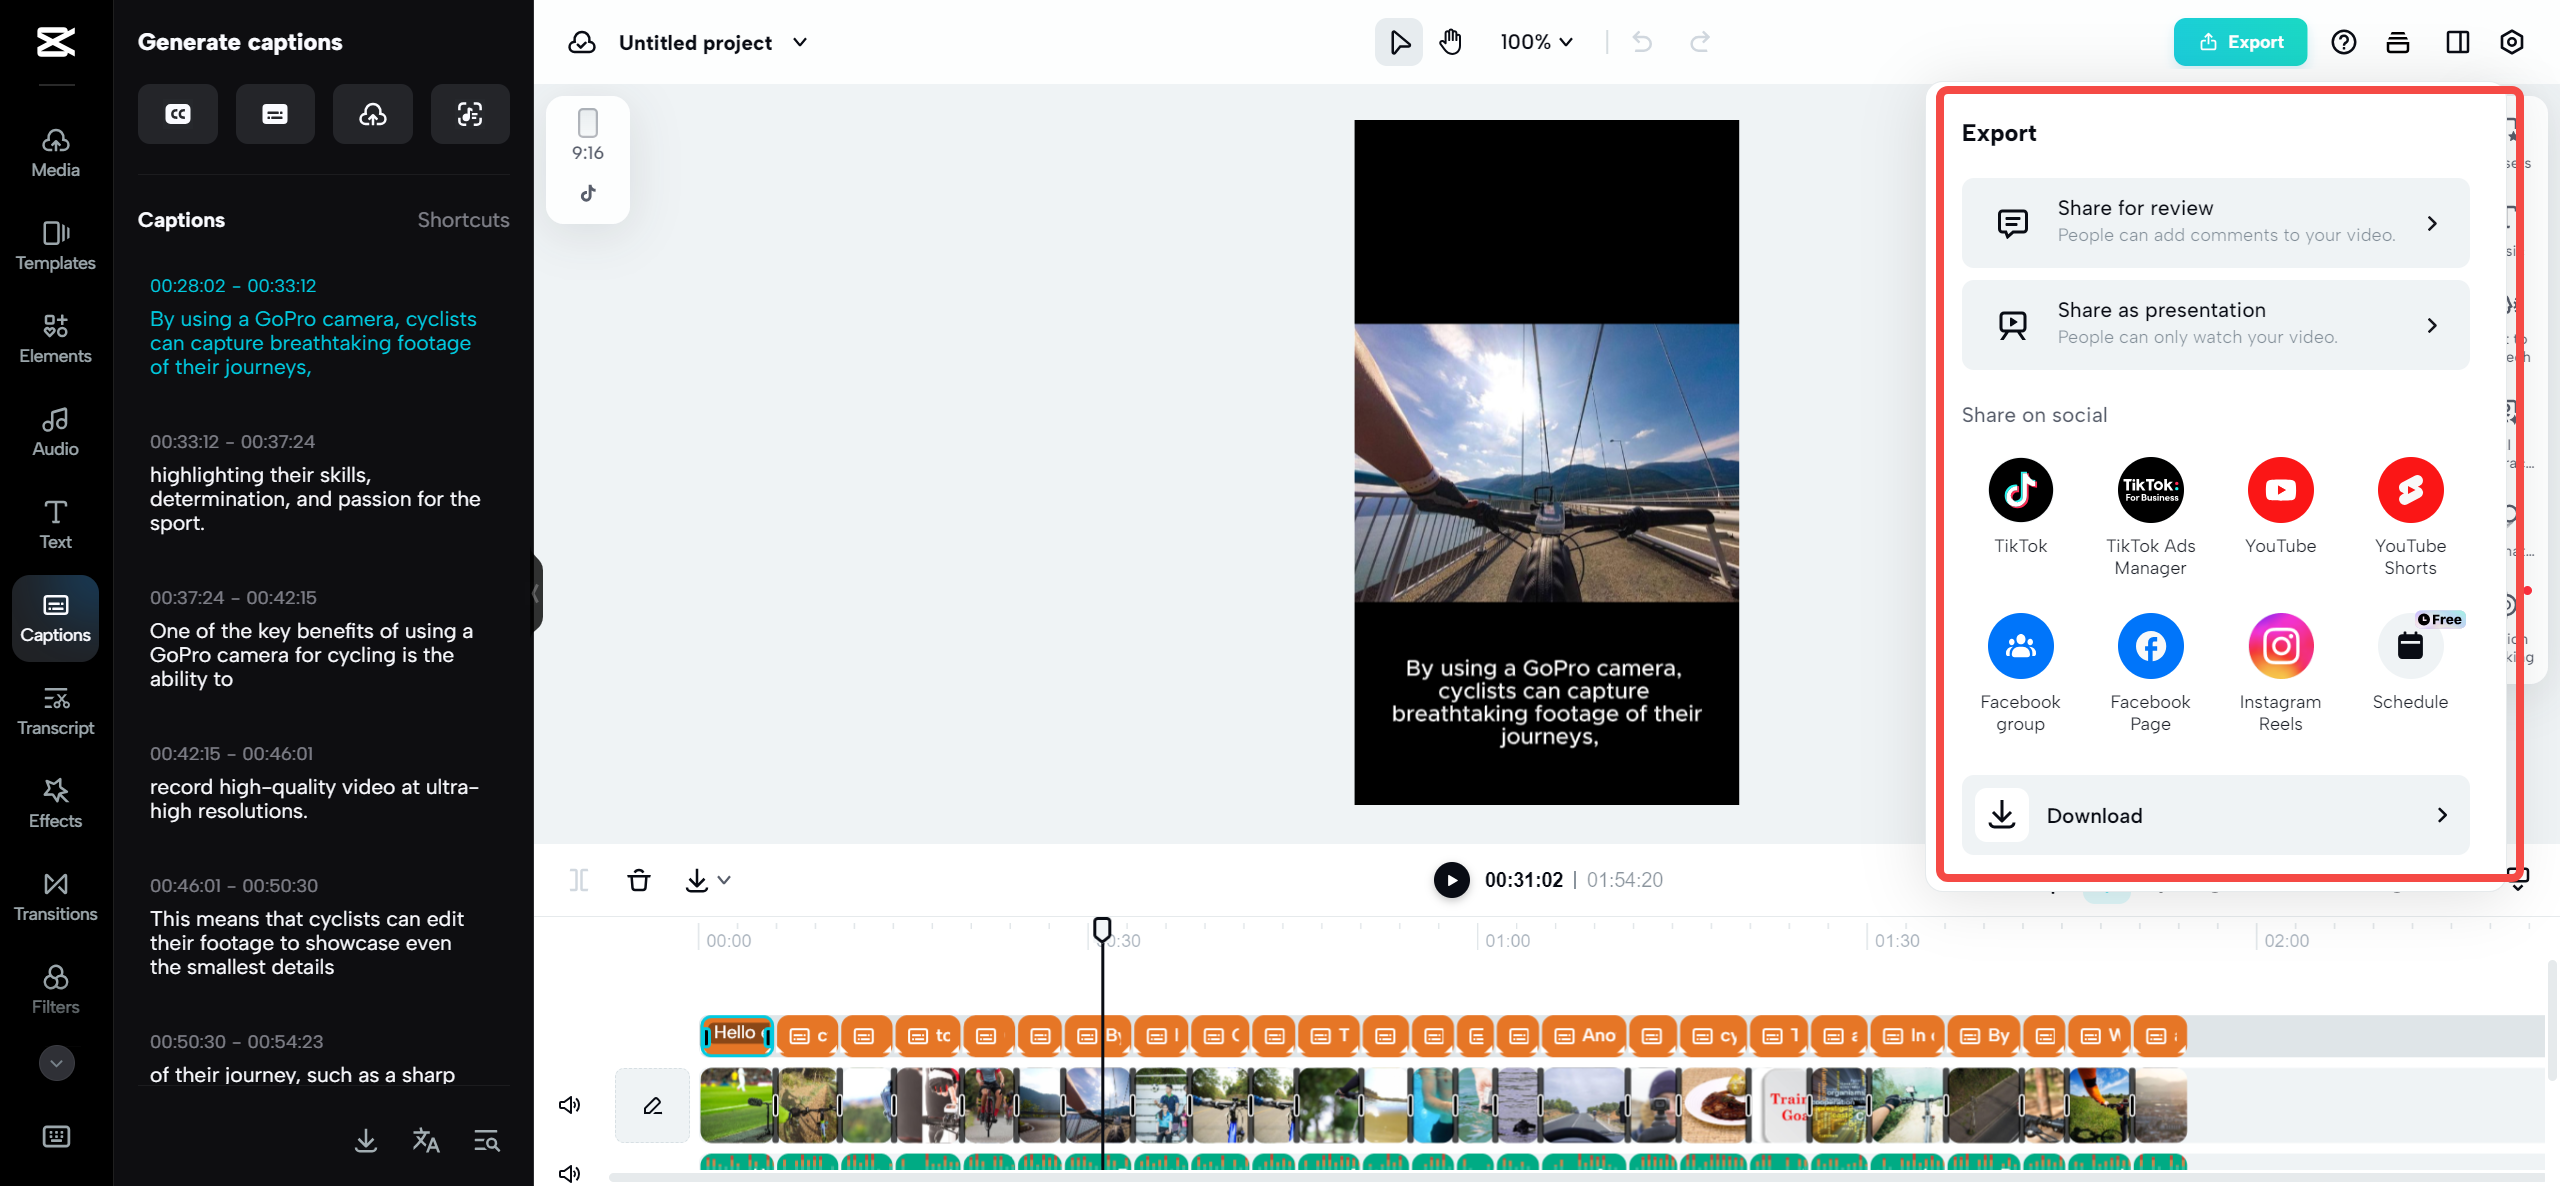The height and width of the screenshot is (1186, 2560).
Task: Toggle the hand/pan tool mode
Action: 1451,42
